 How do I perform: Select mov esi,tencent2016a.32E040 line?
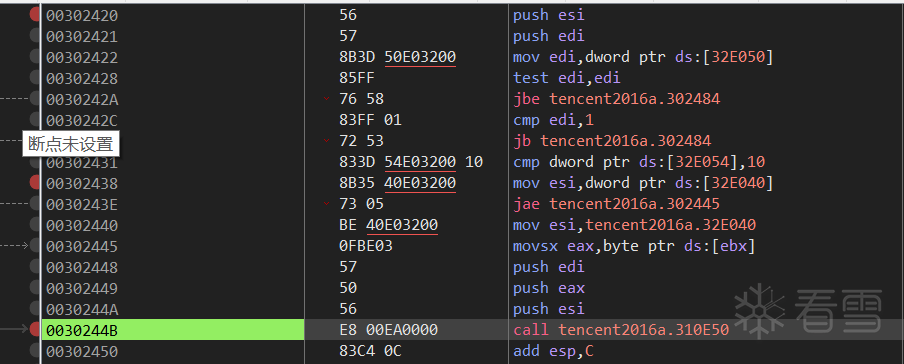pyautogui.click(x=634, y=225)
